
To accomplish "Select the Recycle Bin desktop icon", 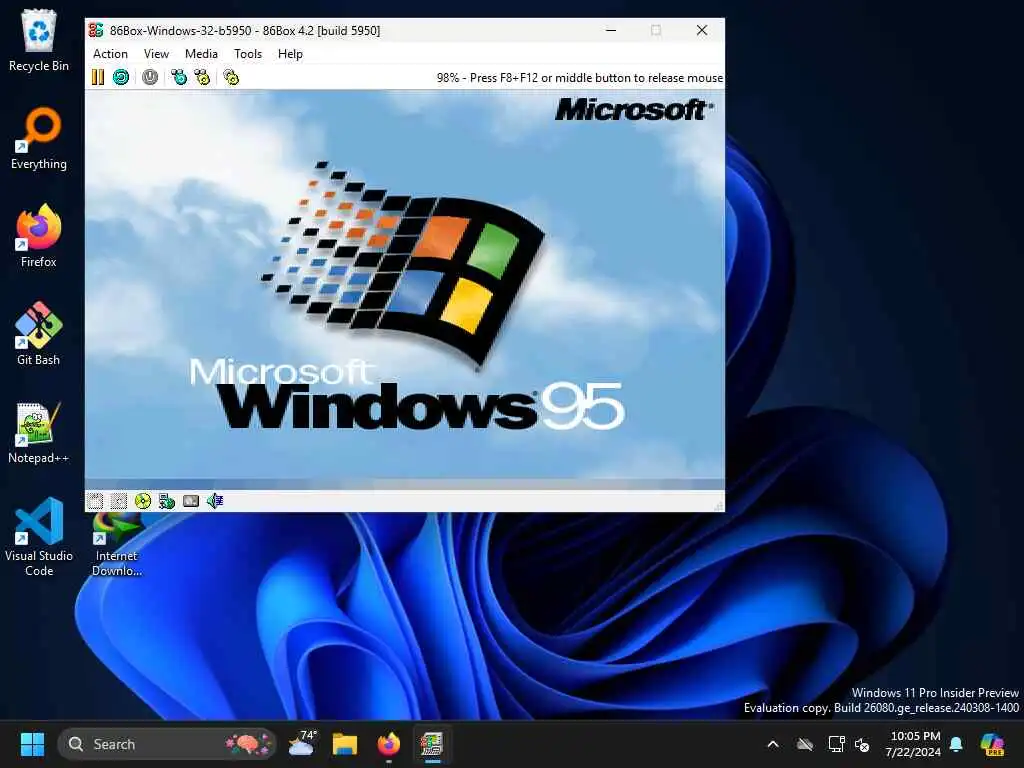I will tap(39, 40).
